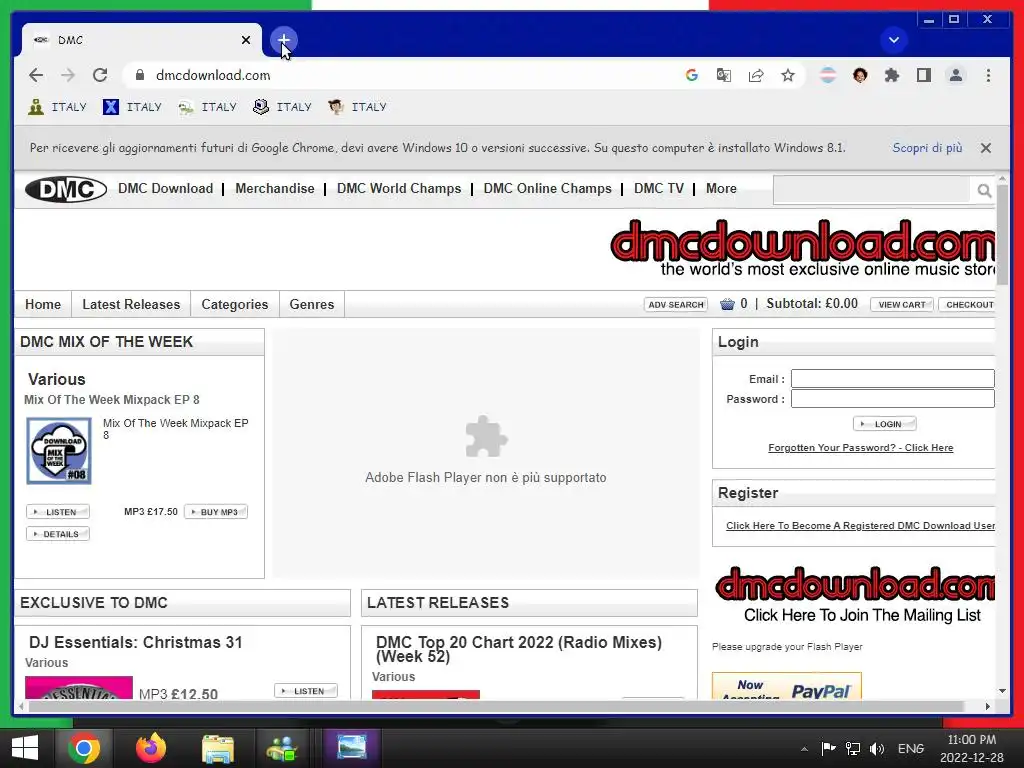
Task: Open first ITALY bookmark with people icon
Action: (x=57, y=106)
